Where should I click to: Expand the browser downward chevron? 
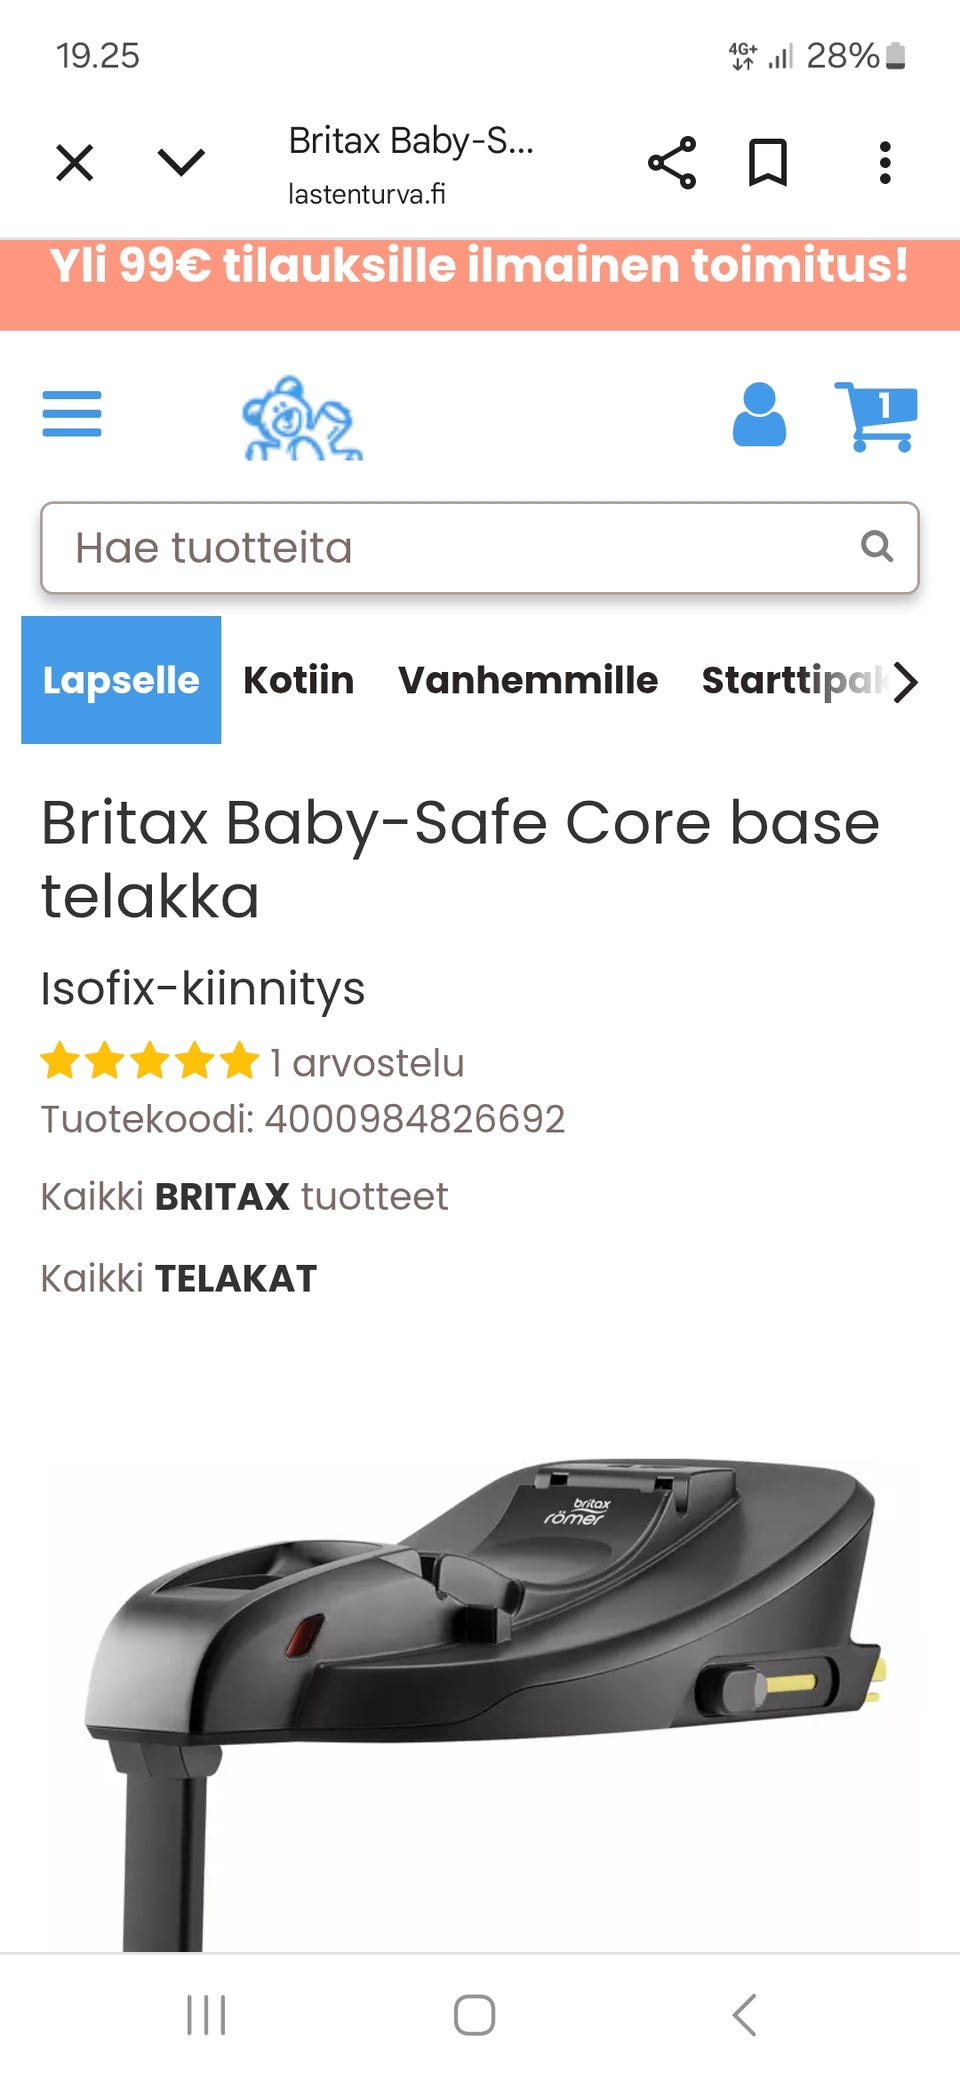pyautogui.click(x=181, y=162)
